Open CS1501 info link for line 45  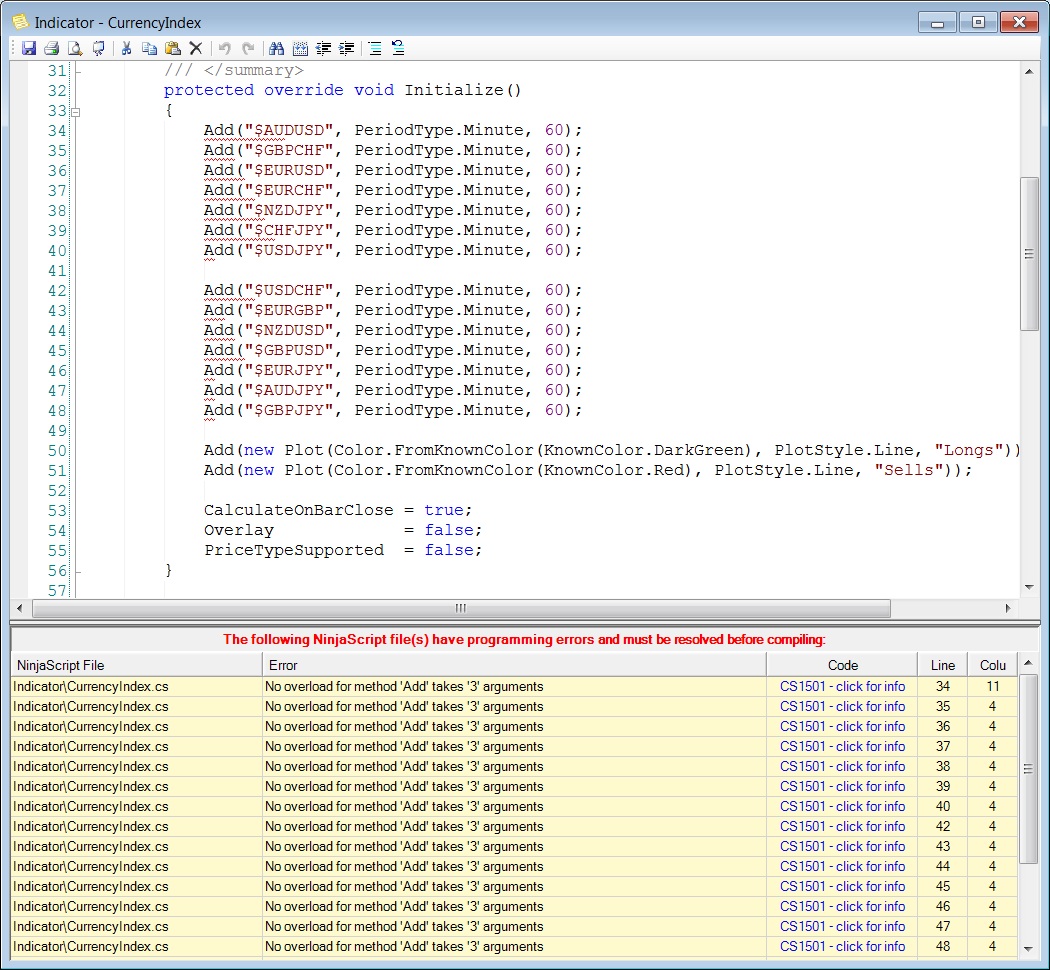(x=842, y=886)
